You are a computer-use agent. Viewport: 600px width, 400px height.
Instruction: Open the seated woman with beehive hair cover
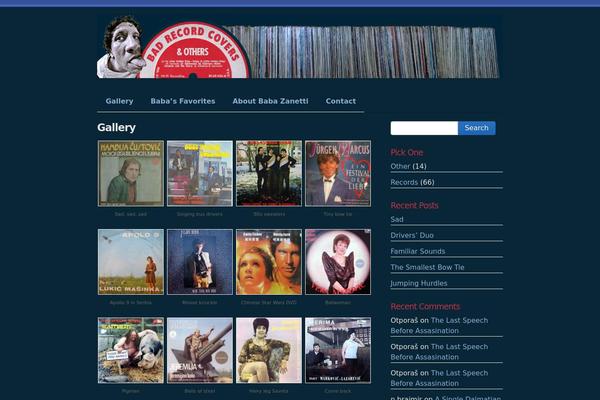[269, 350]
